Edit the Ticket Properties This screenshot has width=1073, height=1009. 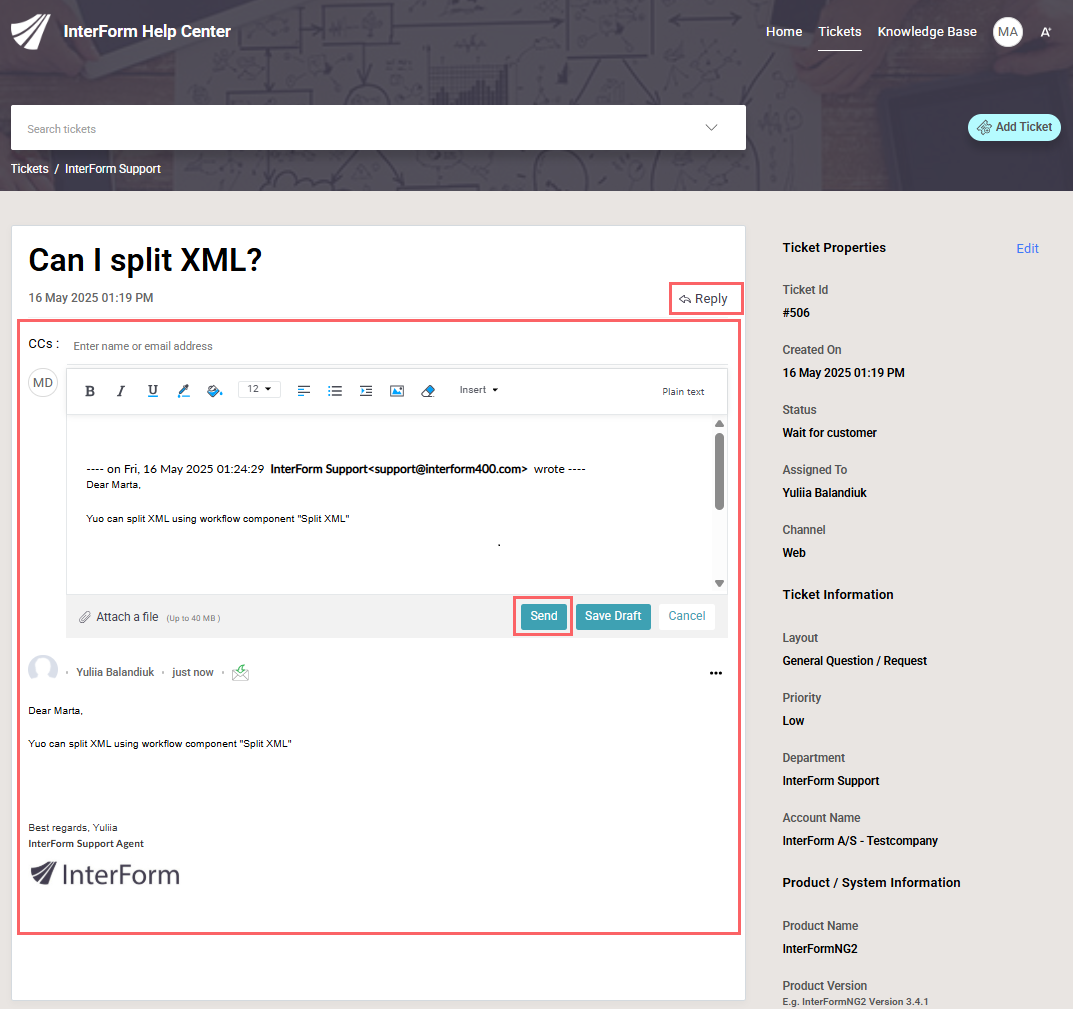1027,248
